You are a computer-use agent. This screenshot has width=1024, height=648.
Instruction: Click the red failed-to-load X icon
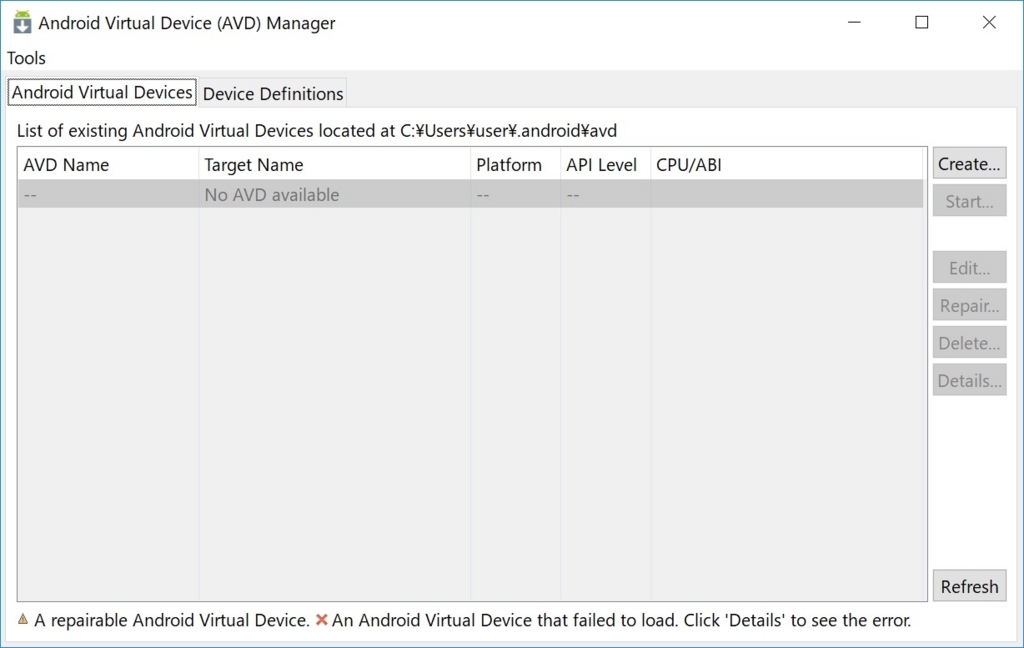click(x=321, y=619)
